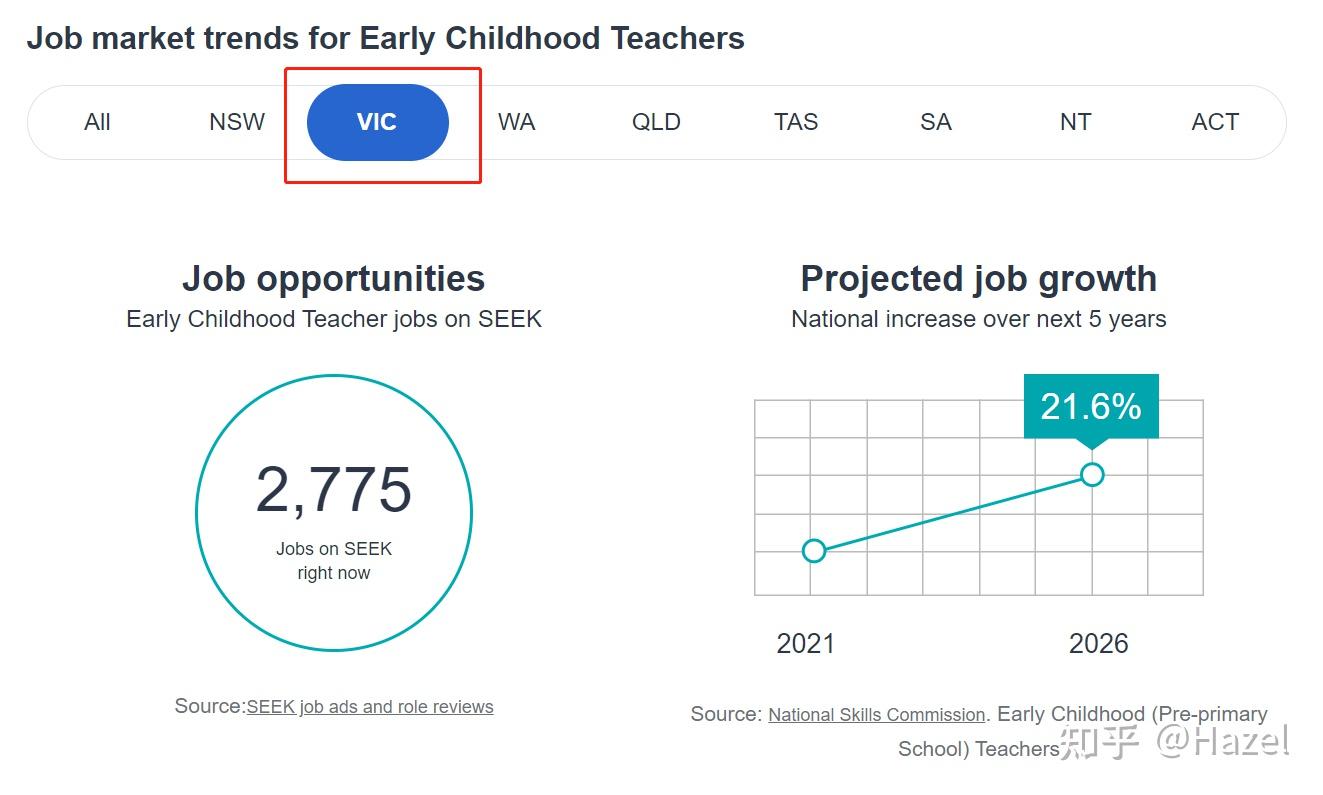Switch to the WA tab
1323x795 pixels.
click(x=517, y=122)
